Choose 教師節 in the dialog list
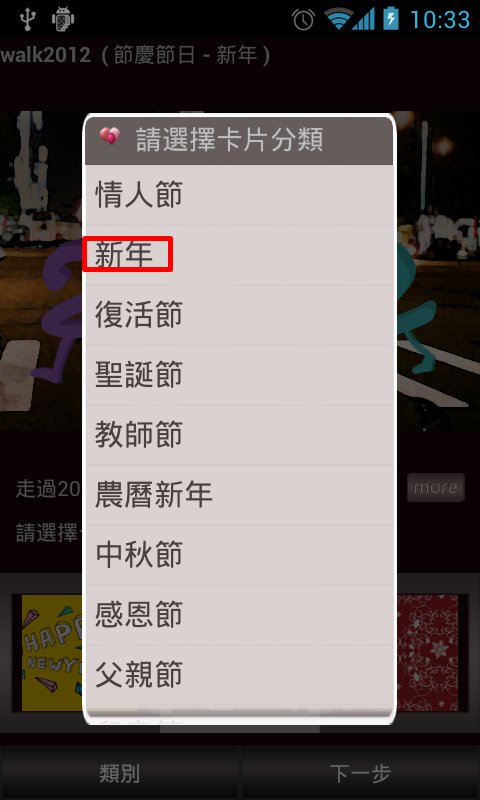 pos(239,434)
